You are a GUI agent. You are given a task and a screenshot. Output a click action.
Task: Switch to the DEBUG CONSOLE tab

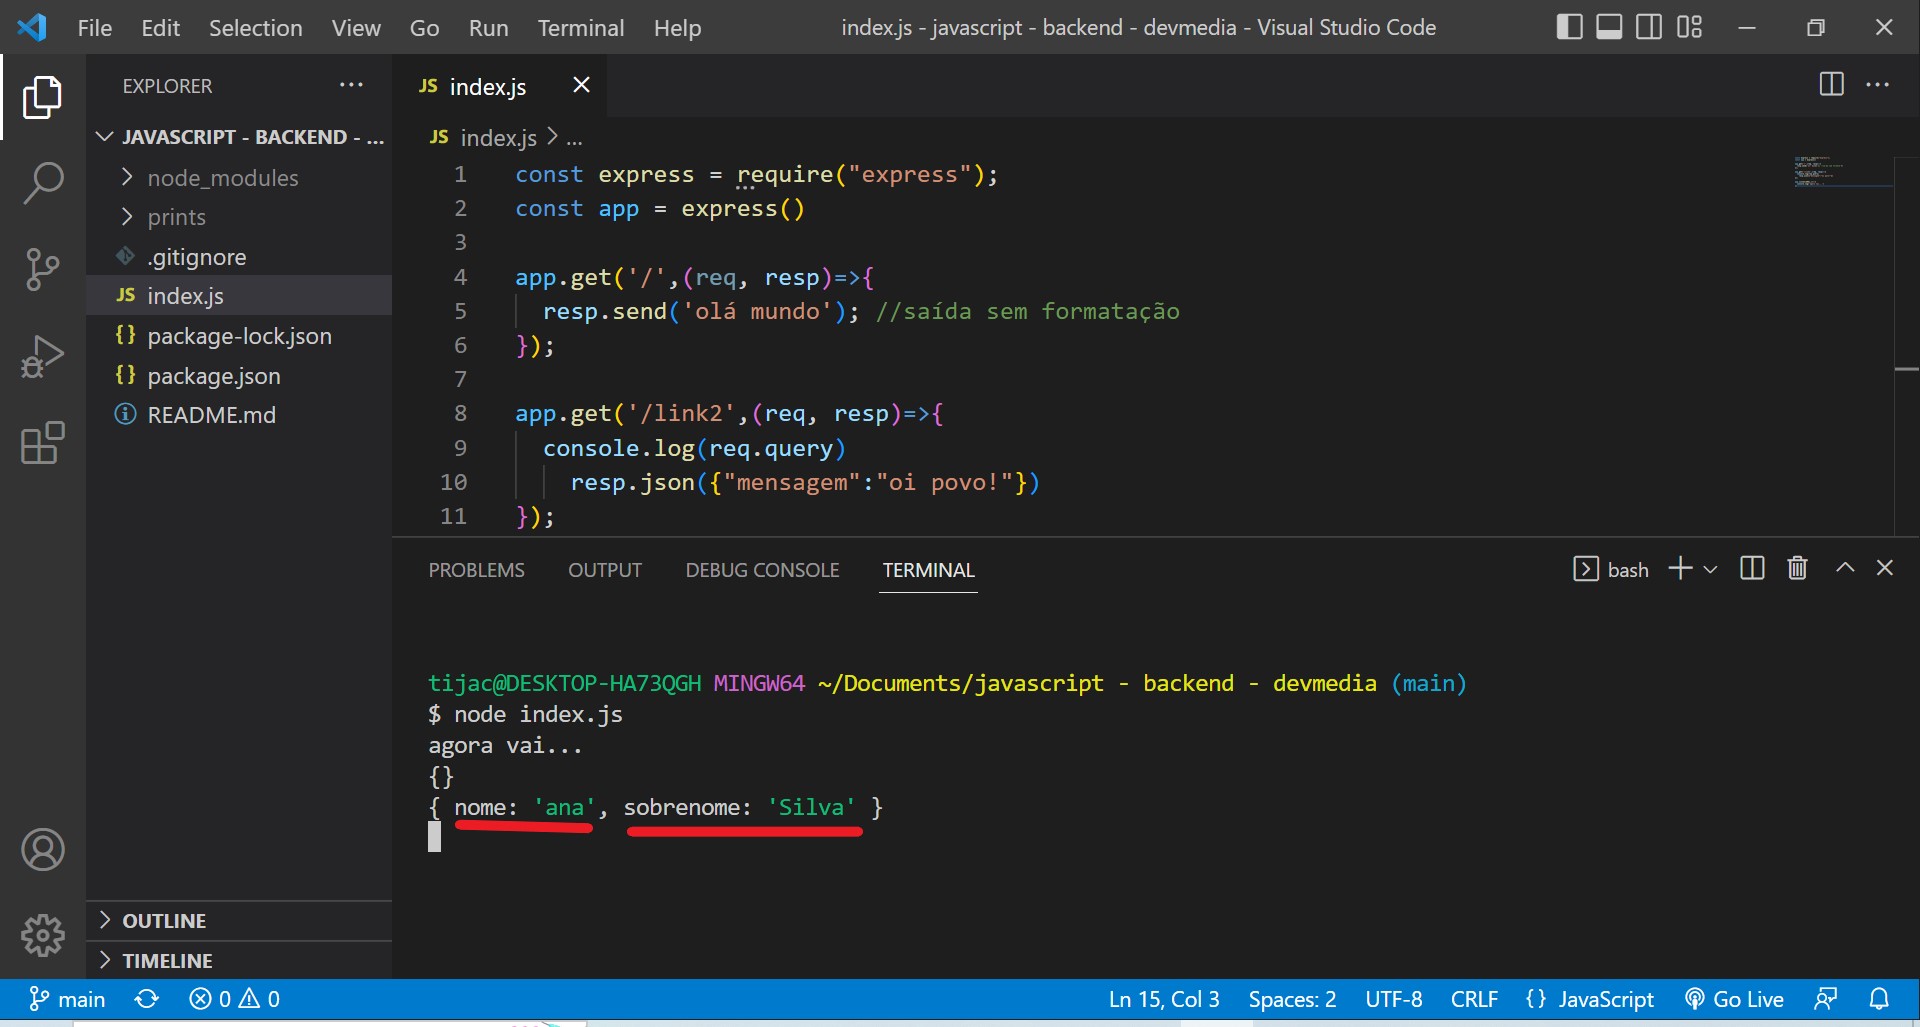(761, 569)
